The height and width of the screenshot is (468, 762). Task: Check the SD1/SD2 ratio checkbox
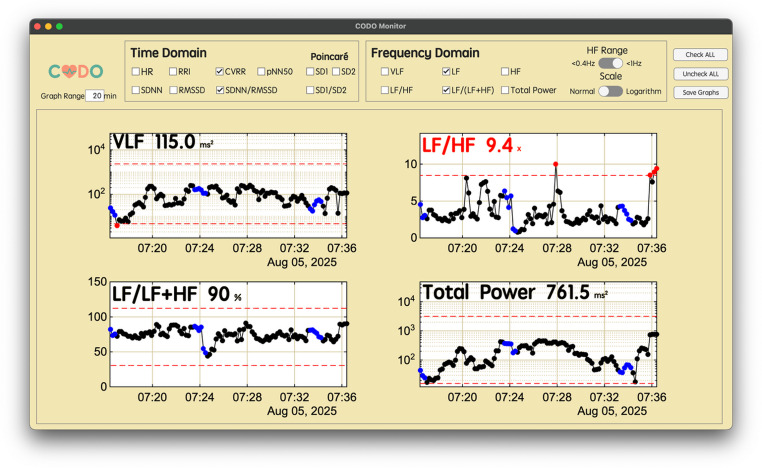[x=310, y=90]
